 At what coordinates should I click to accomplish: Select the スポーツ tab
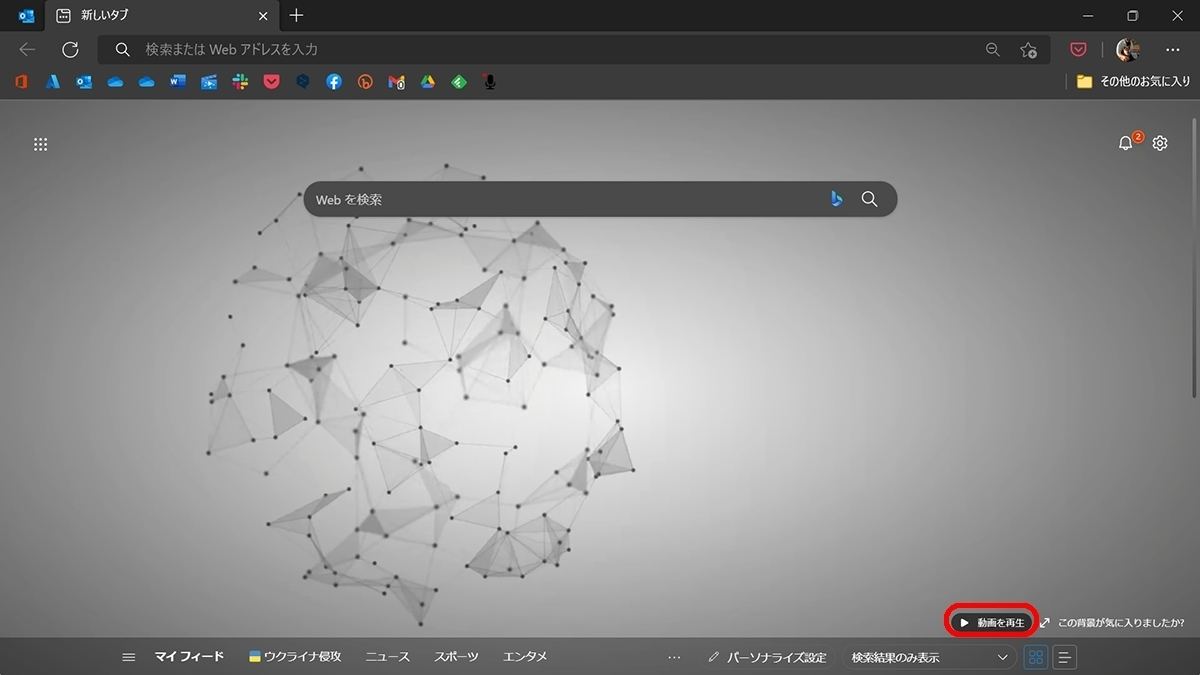point(456,657)
